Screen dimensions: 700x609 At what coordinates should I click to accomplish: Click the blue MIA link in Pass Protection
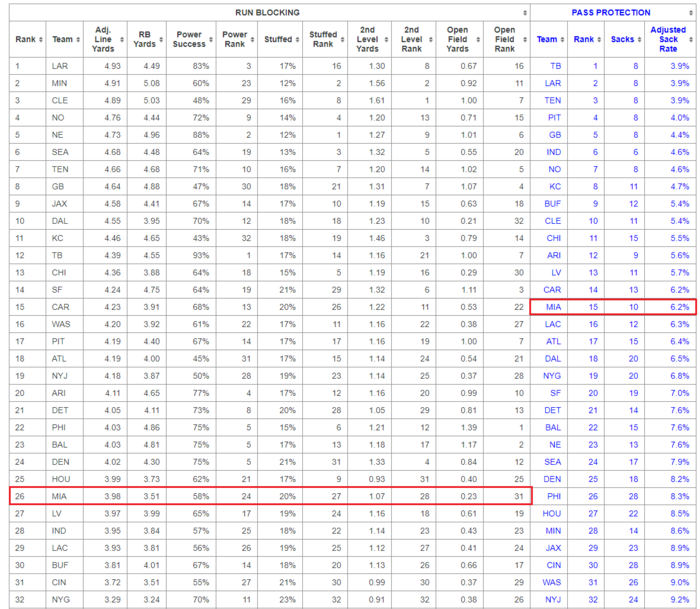click(x=554, y=307)
